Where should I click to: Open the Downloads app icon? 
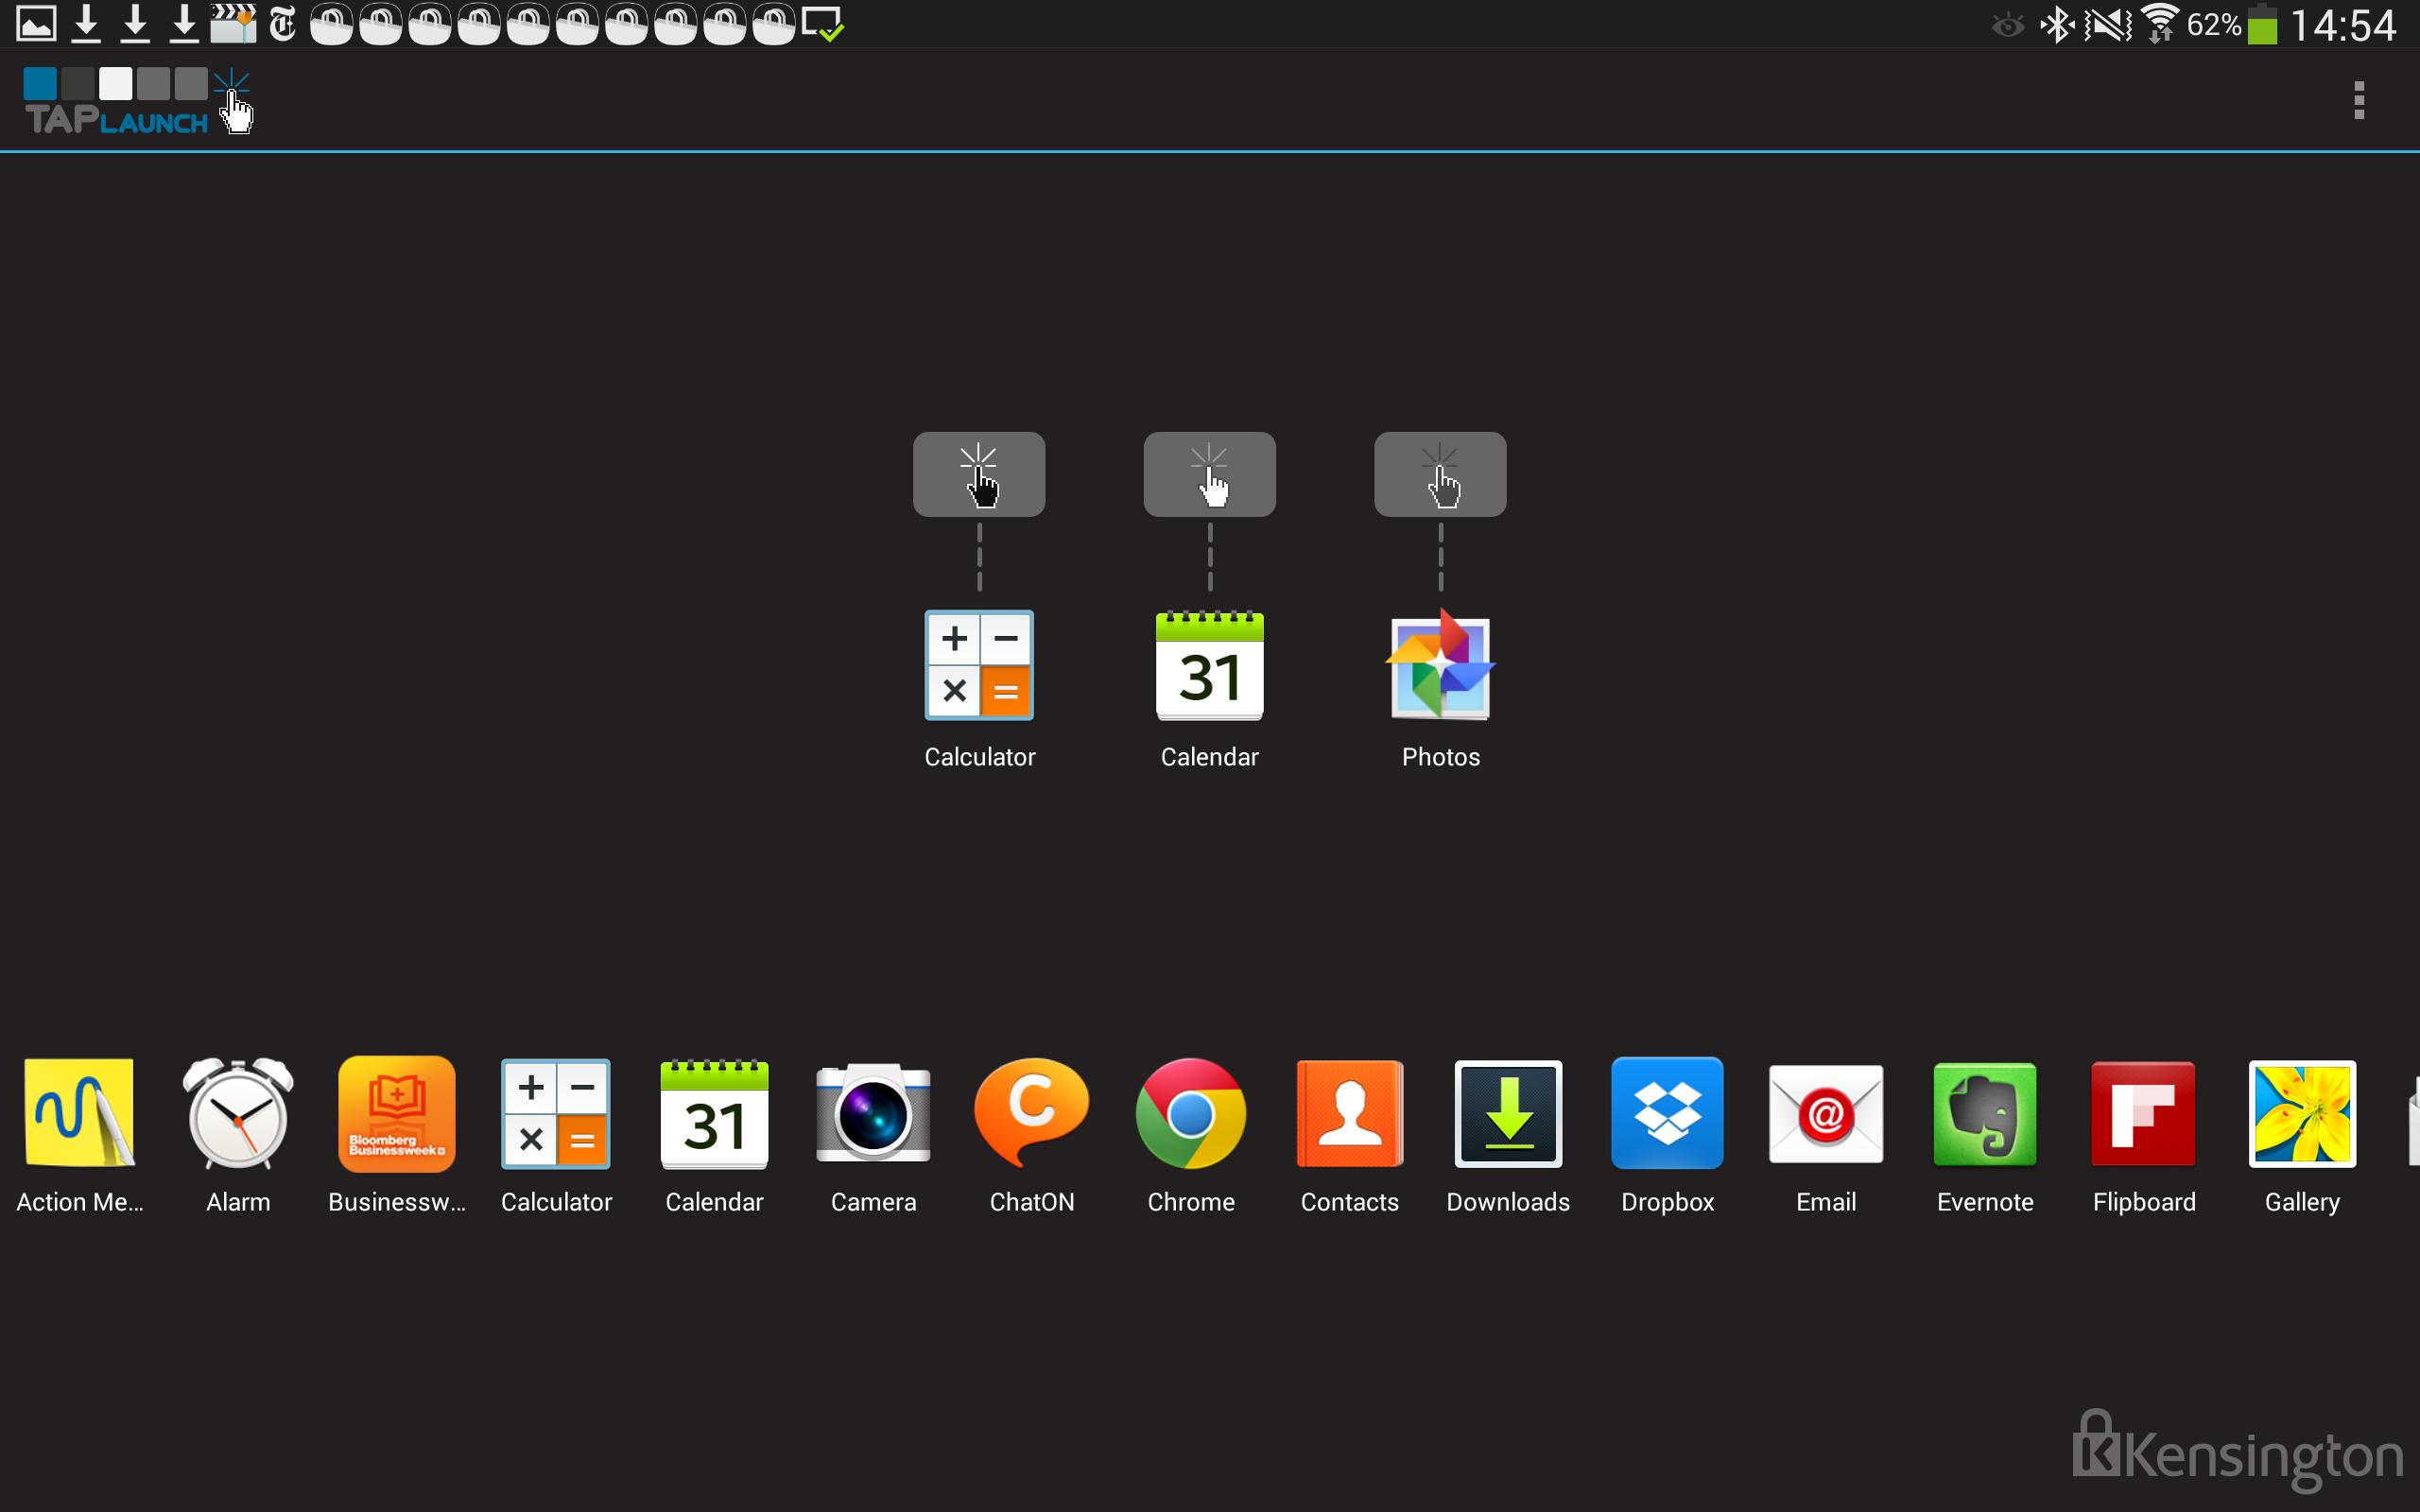[x=1508, y=1113]
